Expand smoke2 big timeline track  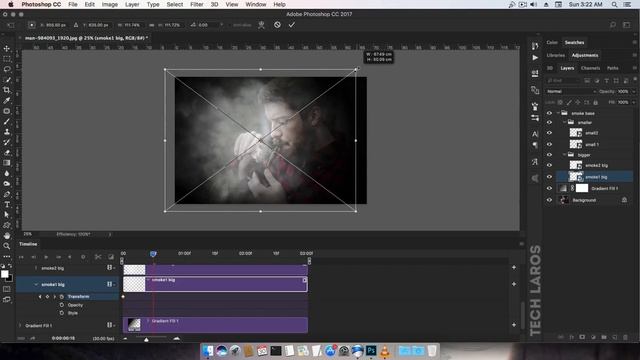pos(36,268)
